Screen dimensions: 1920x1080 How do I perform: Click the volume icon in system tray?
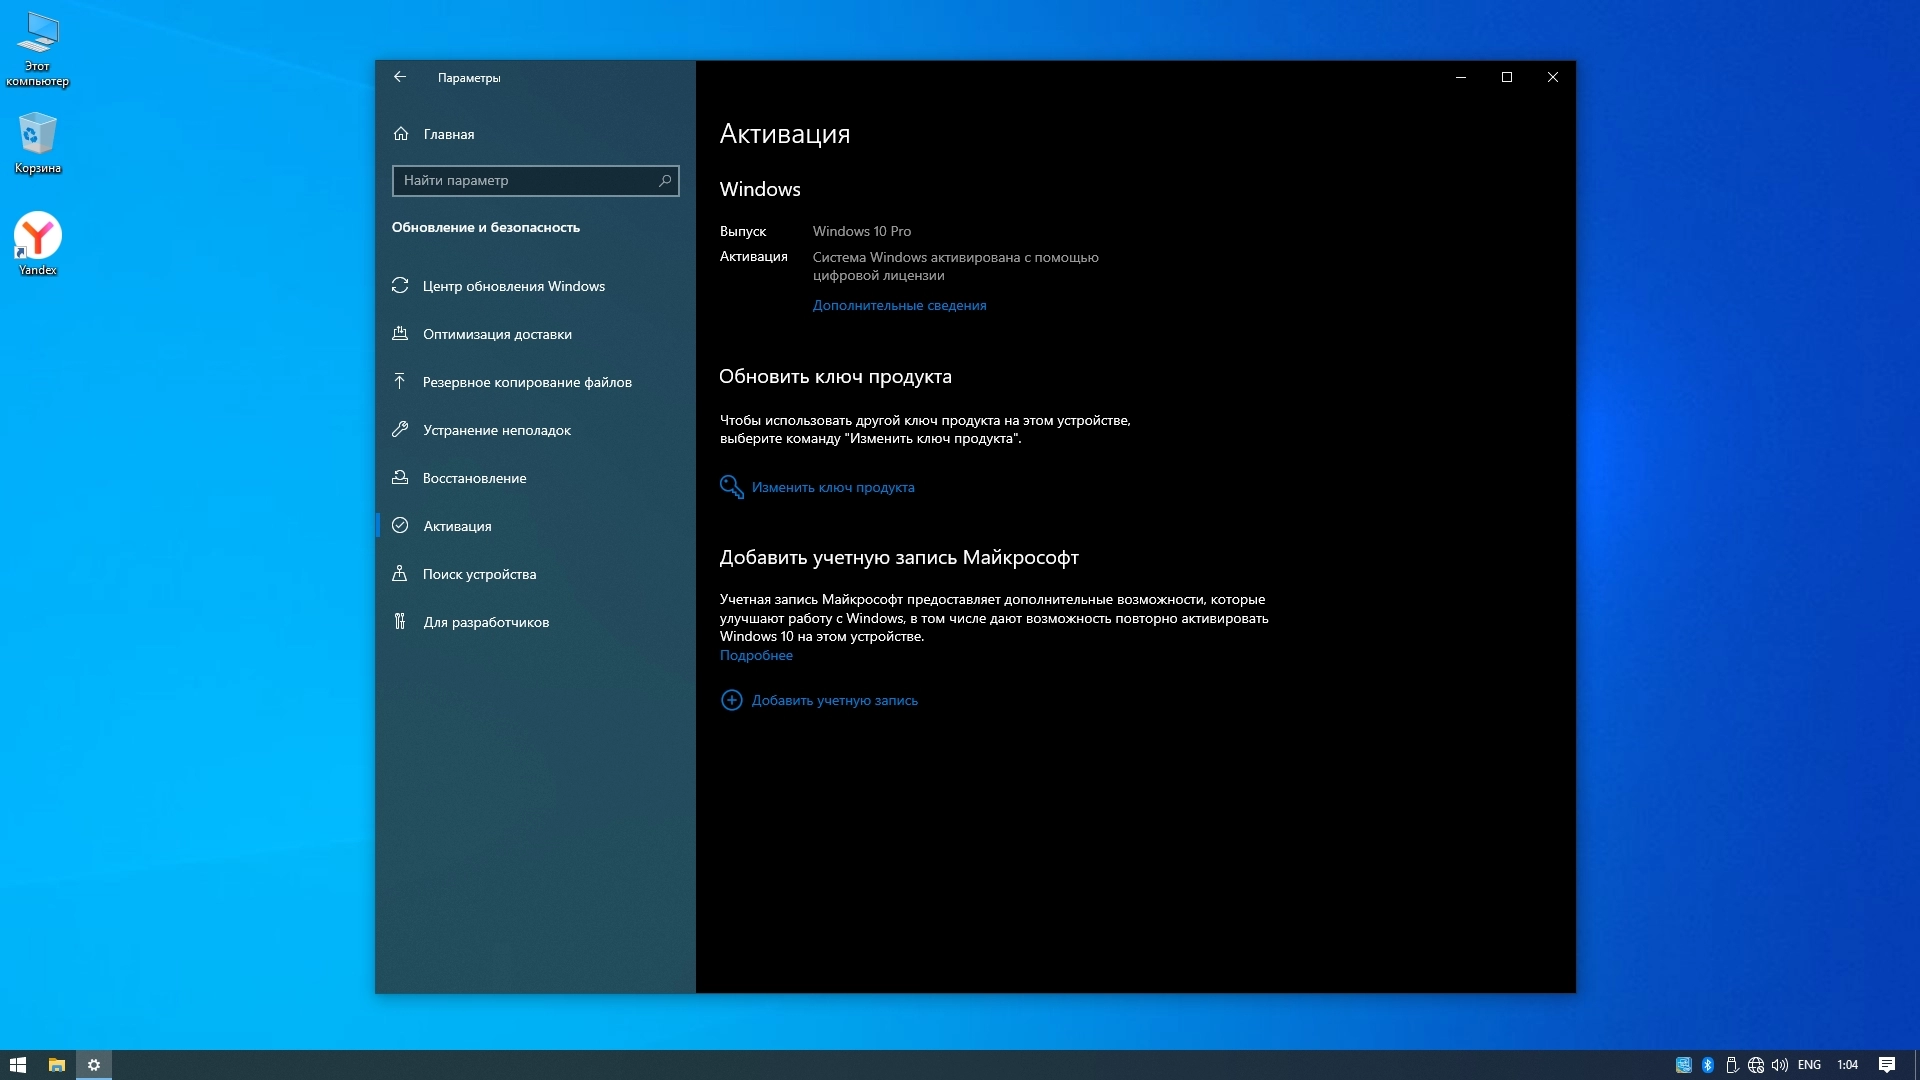tap(1780, 1065)
